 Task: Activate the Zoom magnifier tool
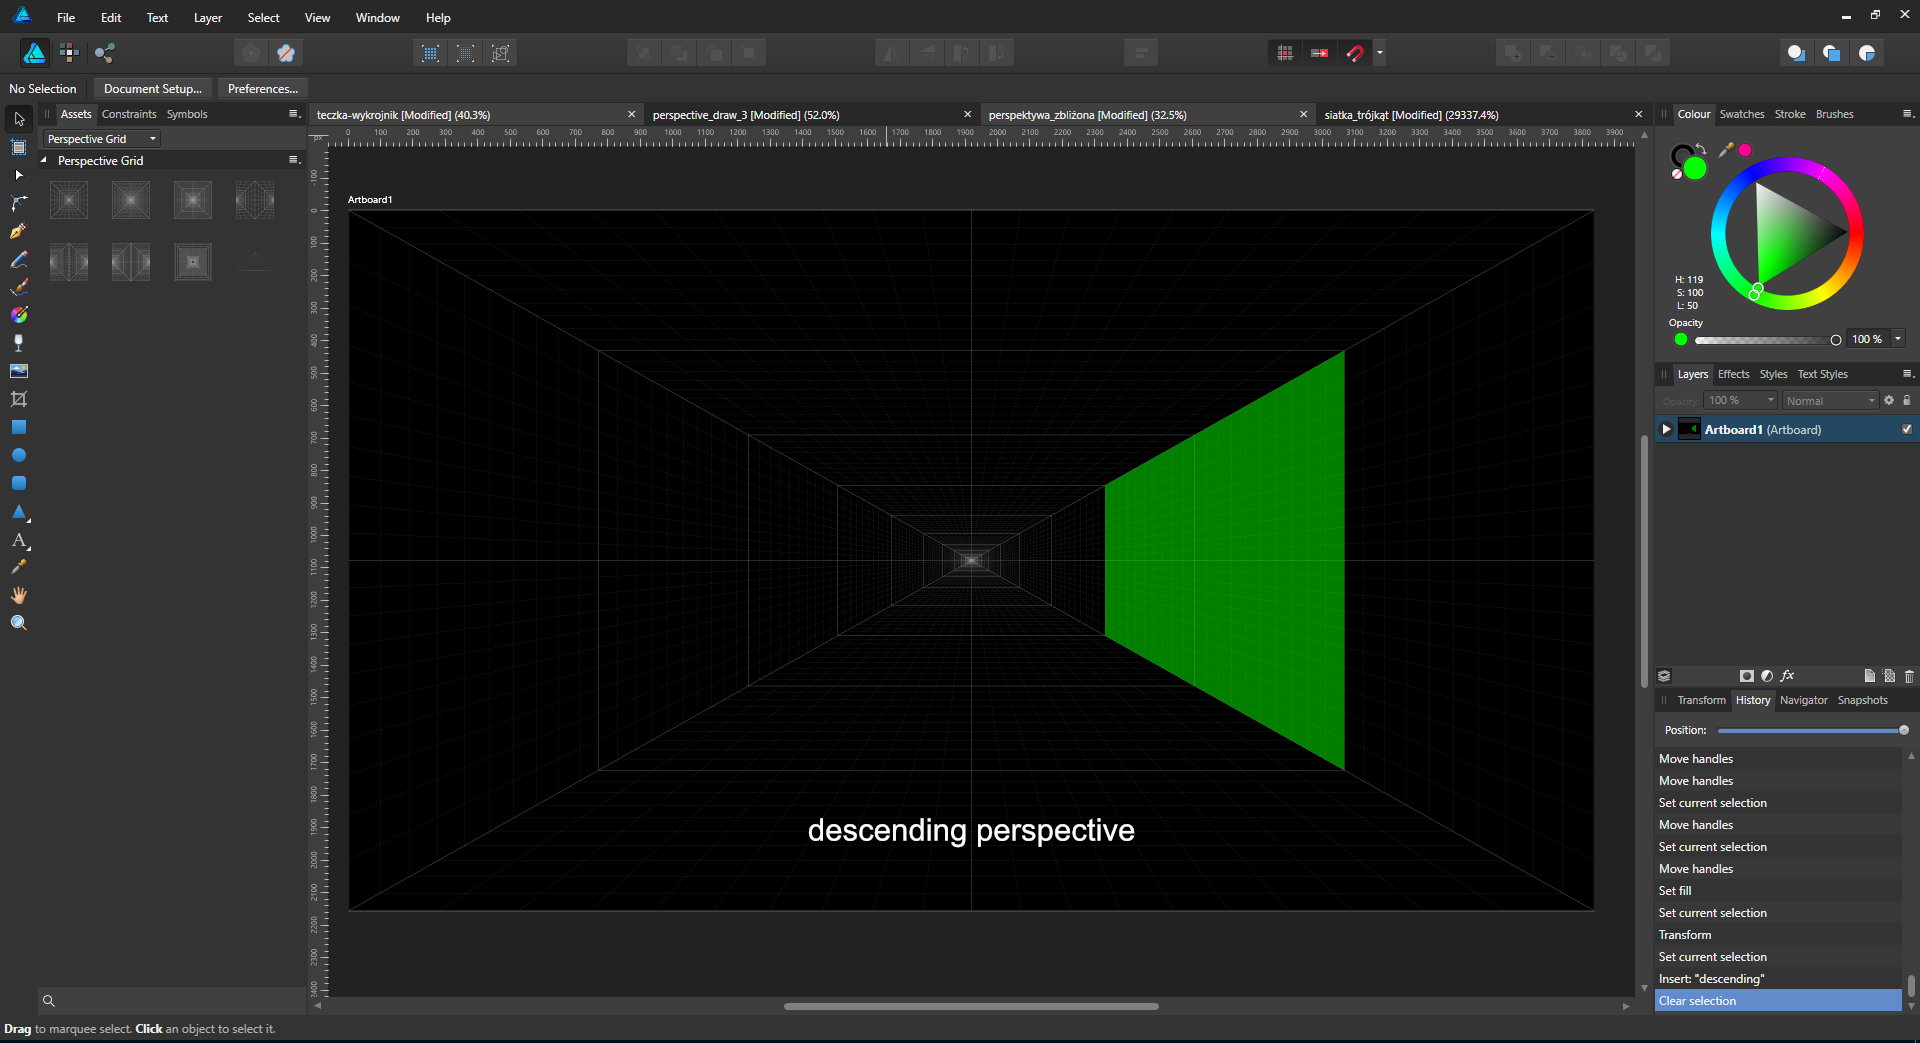18,623
